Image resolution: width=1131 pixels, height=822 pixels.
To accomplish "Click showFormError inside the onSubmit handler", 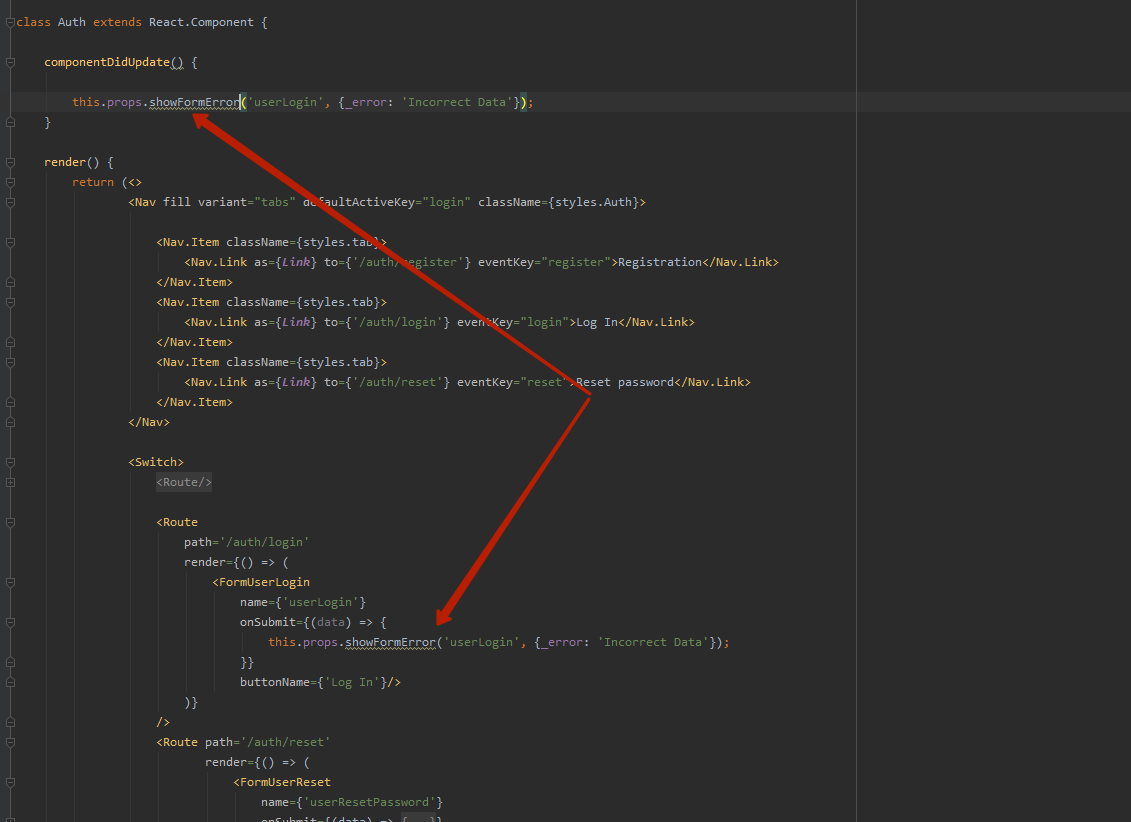I will [x=390, y=642].
